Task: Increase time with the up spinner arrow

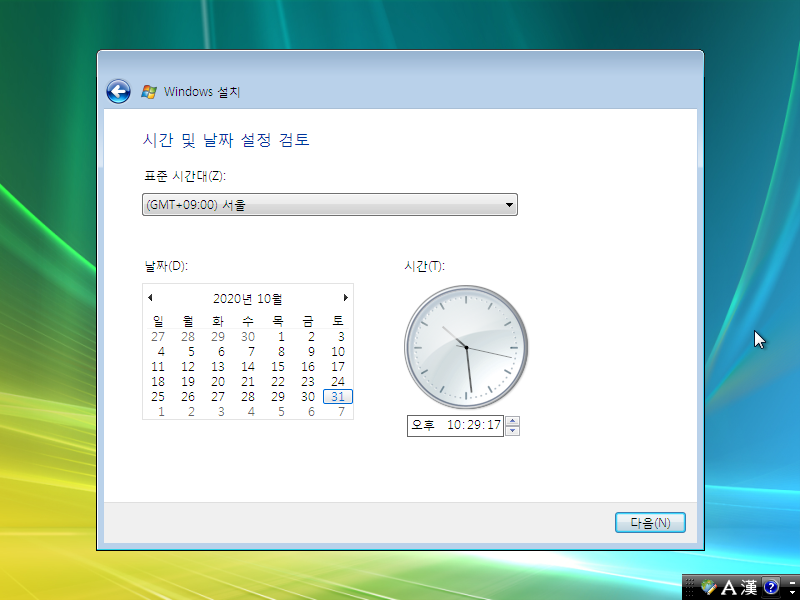Action: pos(513,421)
